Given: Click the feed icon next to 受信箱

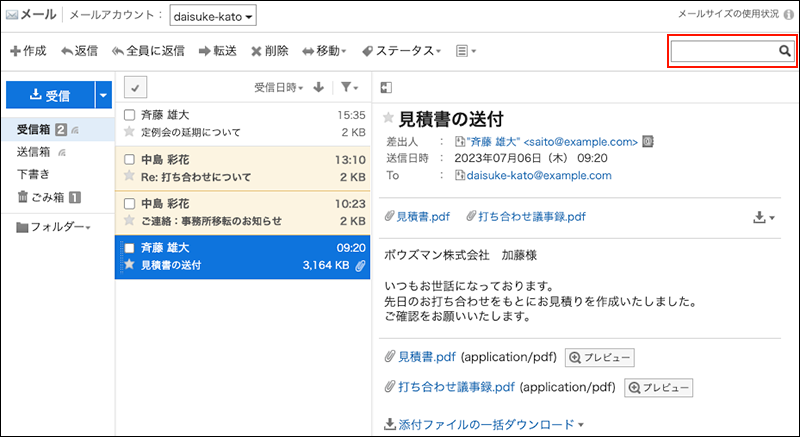Looking at the screenshot, I should coord(75,131).
